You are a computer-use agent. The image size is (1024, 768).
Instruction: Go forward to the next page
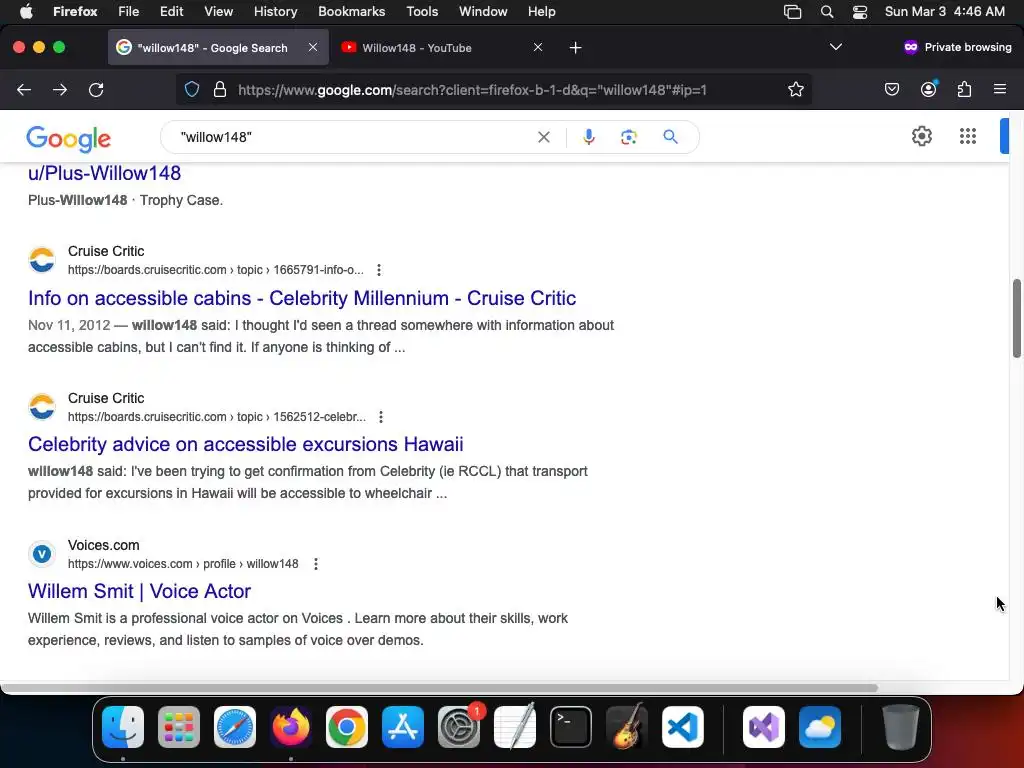click(60, 89)
